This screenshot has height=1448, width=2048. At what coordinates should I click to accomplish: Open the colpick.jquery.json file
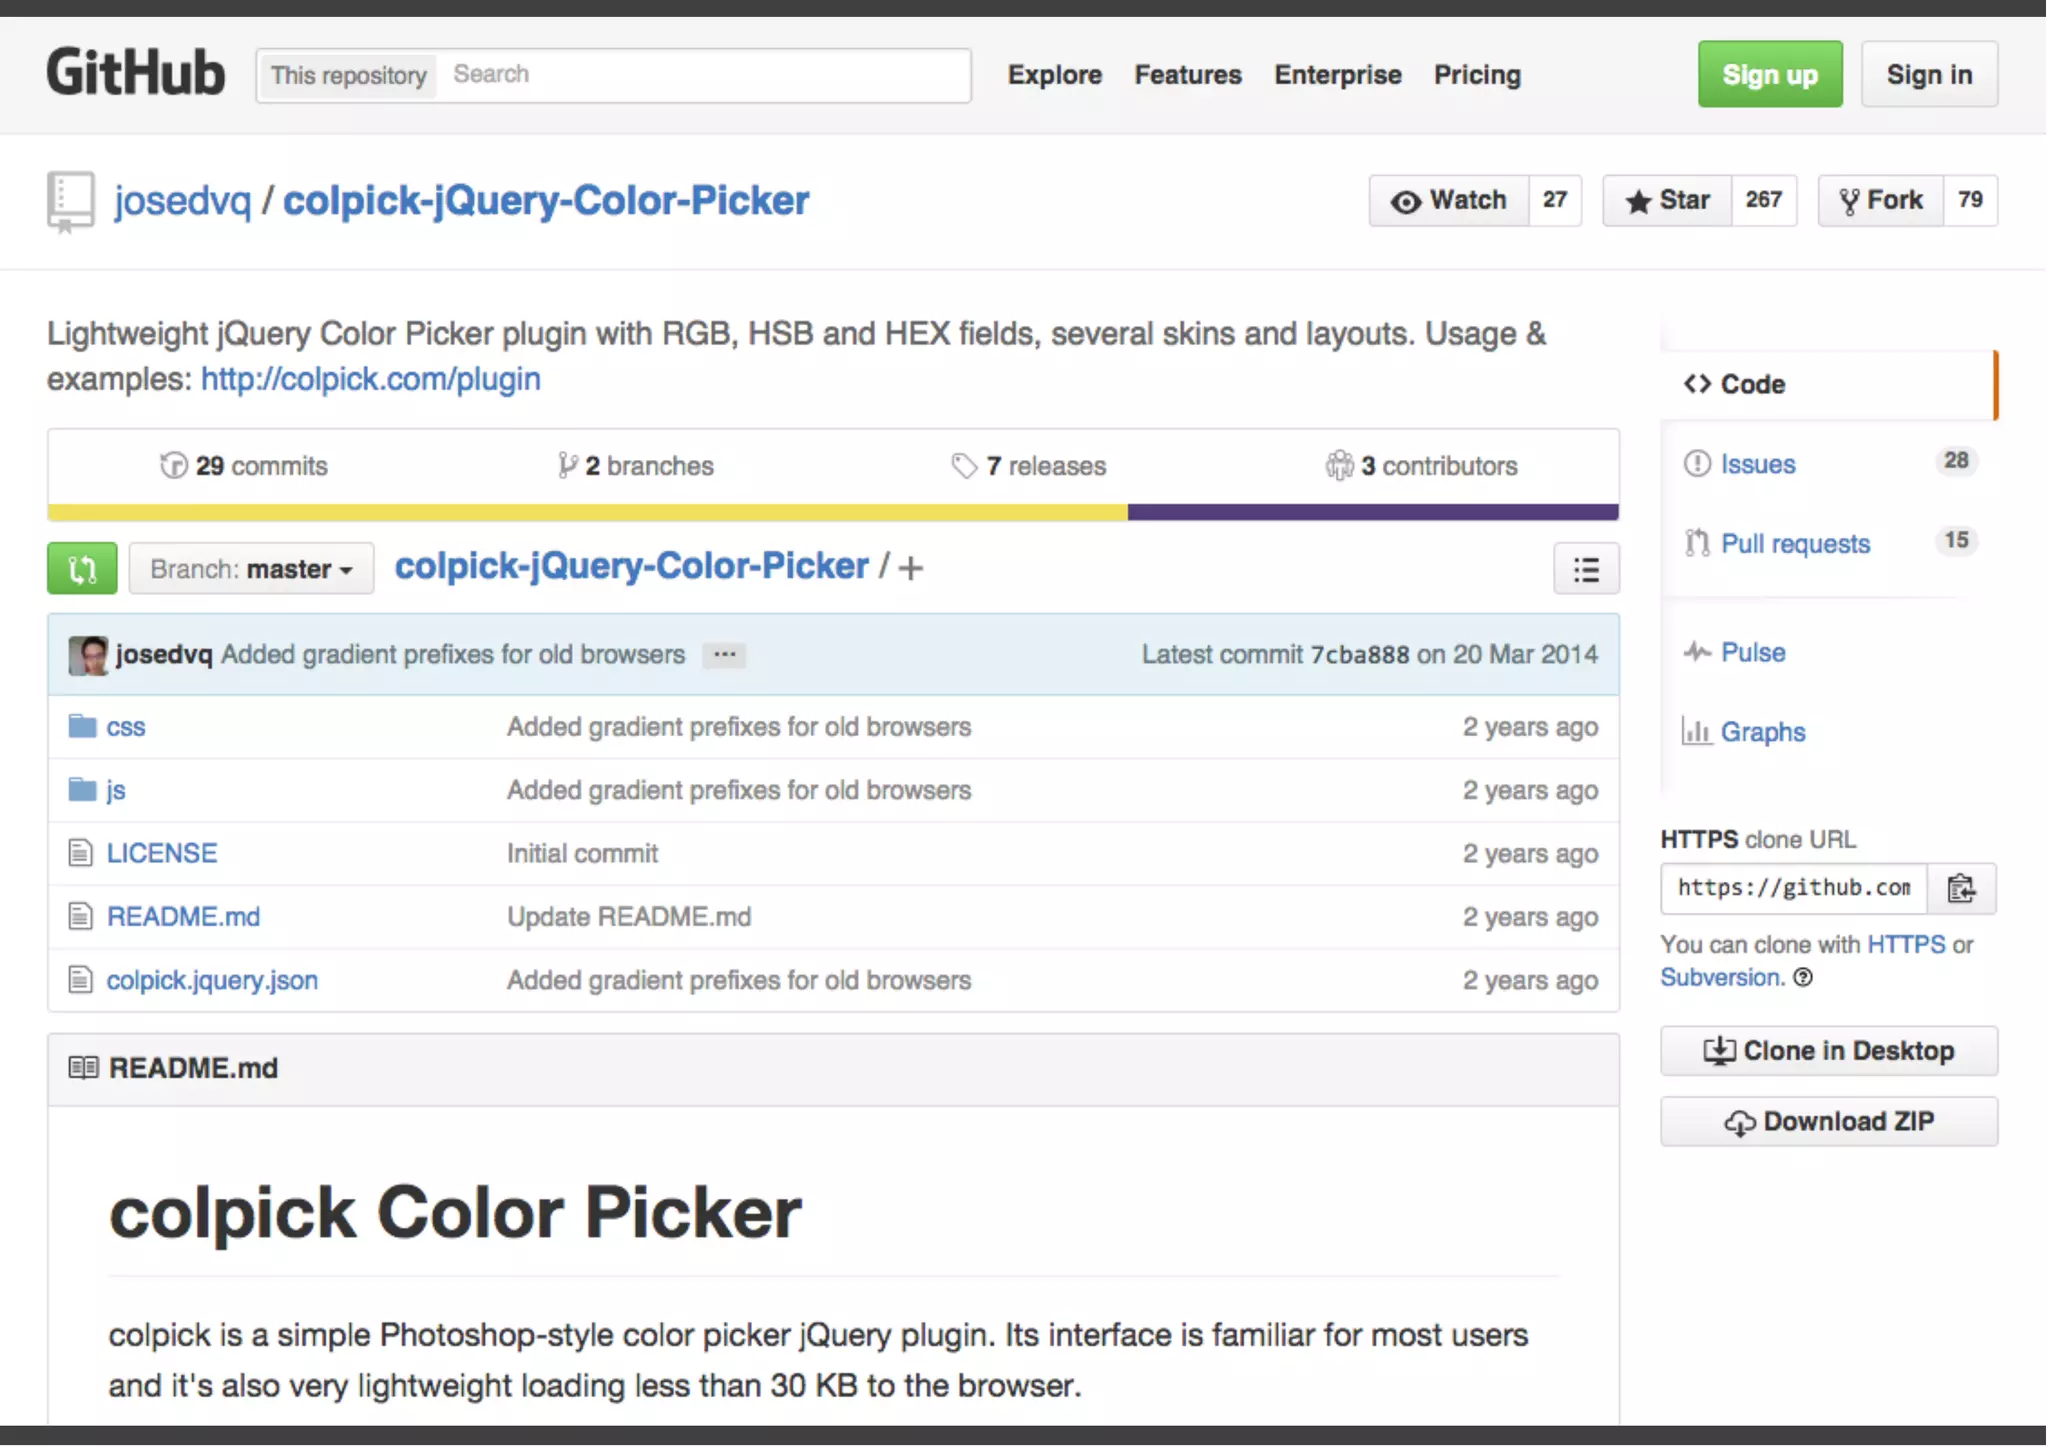tap(212, 980)
